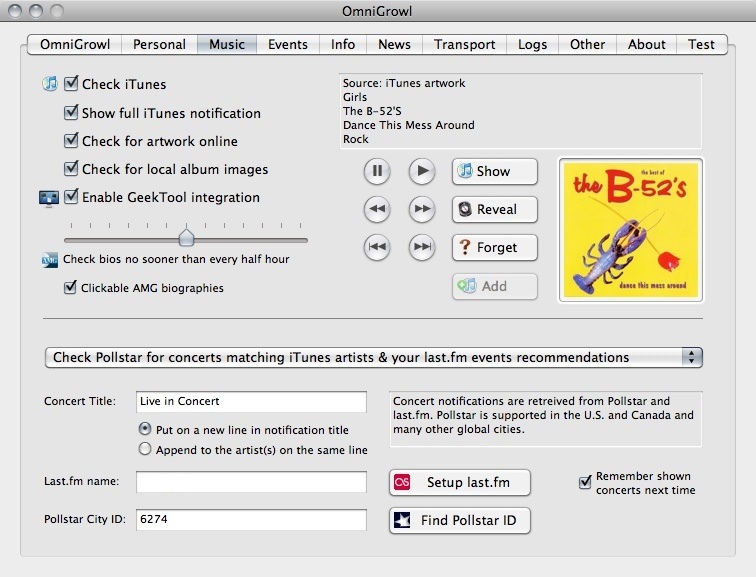Click the bio check interval slider knob
This screenshot has height=577, width=756.
tap(186, 238)
